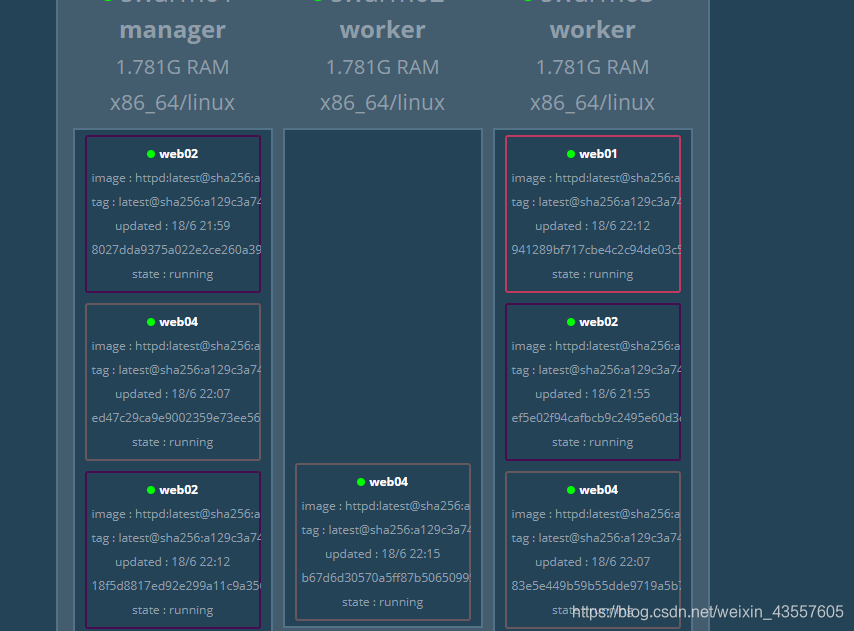Click tag line in card updated 21:59
The width and height of the screenshot is (854, 631).
176,202
